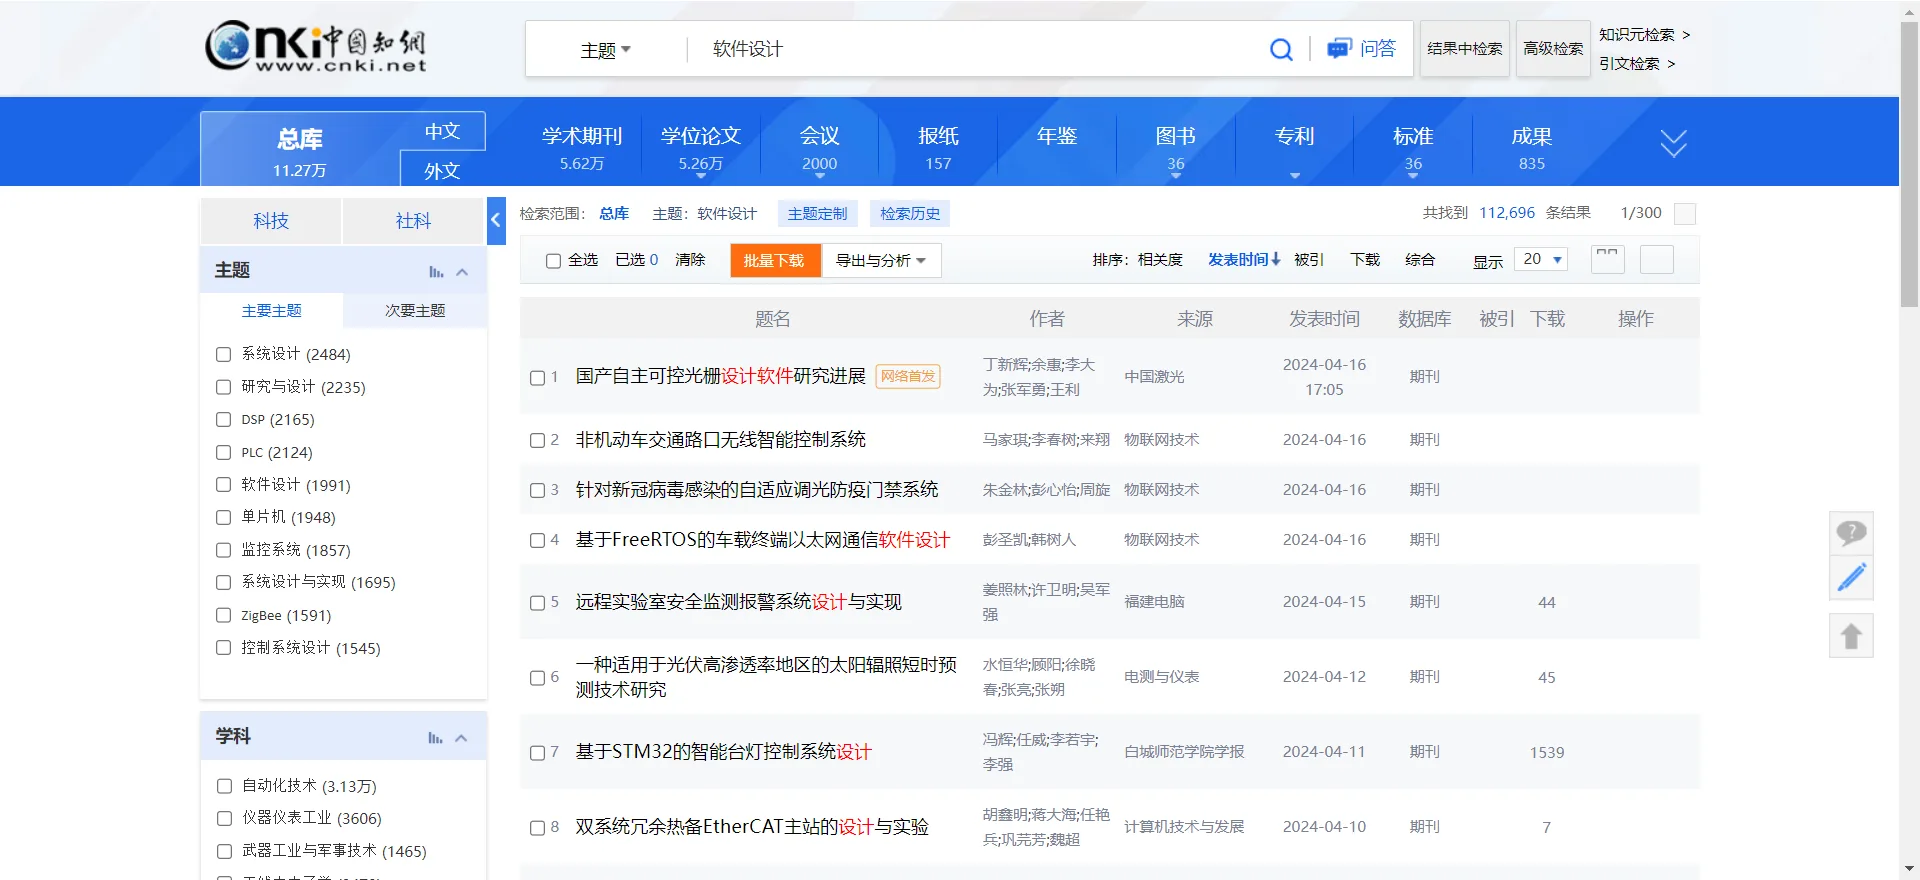Show 主题 chart visualization icon
The height and width of the screenshot is (880, 1920).
click(x=436, y=271)
